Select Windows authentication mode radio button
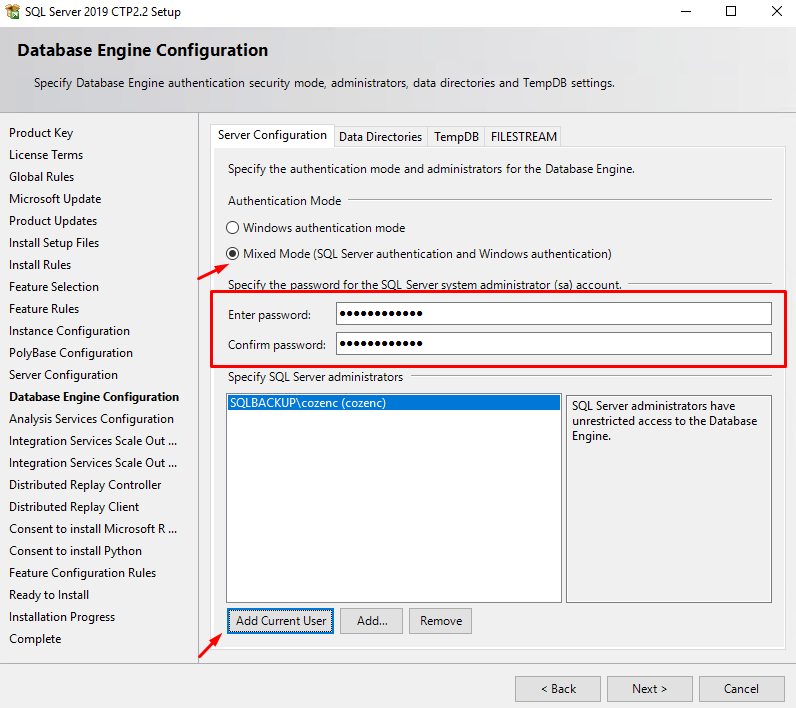 point(233,228)
